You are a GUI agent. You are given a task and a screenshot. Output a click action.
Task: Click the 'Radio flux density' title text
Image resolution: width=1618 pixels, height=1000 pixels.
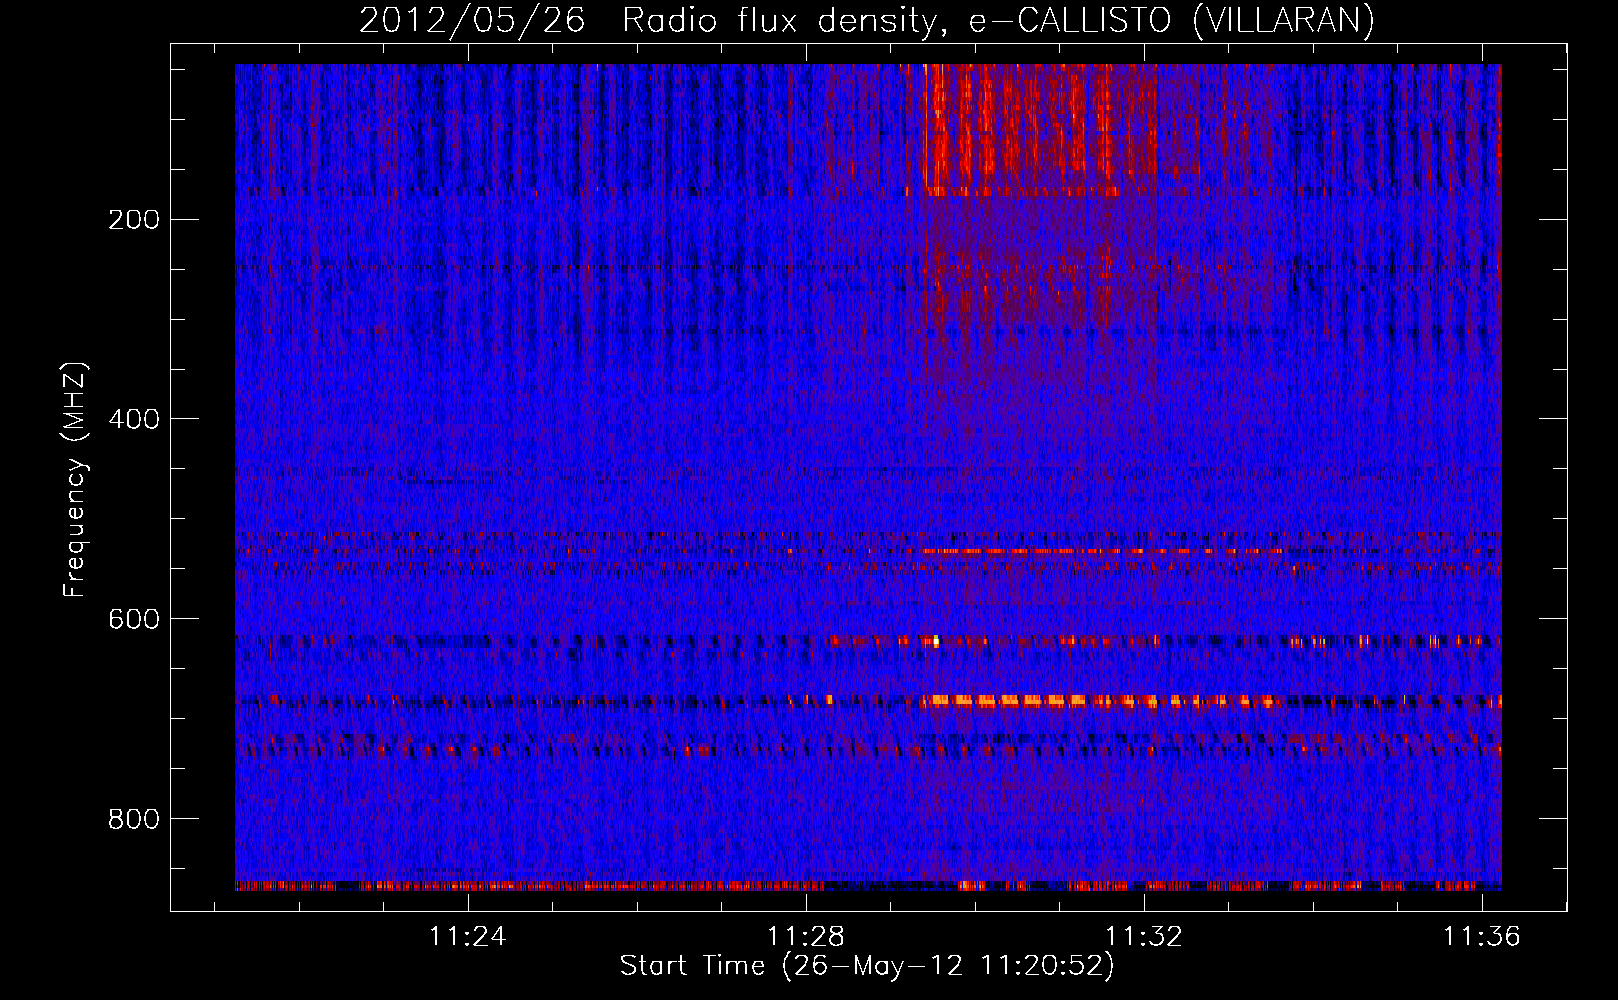[x=785, y=20]
